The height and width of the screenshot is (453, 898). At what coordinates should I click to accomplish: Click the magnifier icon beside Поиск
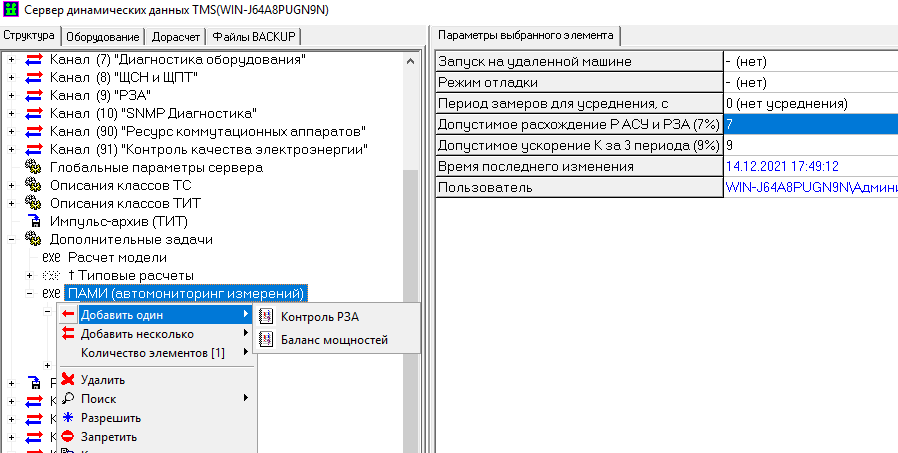68,399
